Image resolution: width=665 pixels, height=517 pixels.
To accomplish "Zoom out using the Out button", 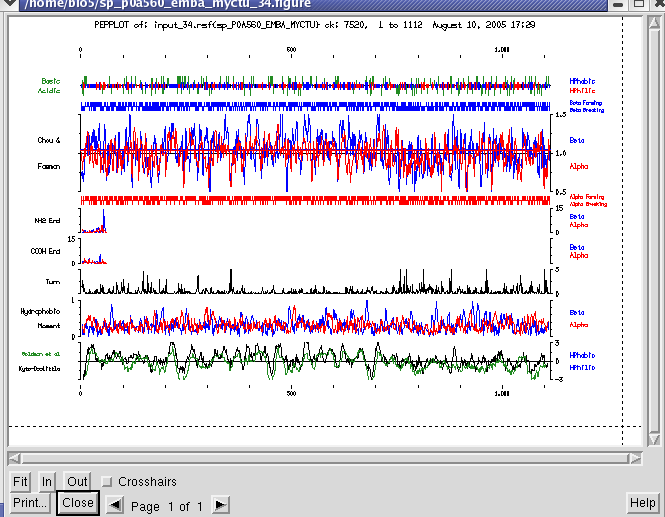I will pos(77,482).
